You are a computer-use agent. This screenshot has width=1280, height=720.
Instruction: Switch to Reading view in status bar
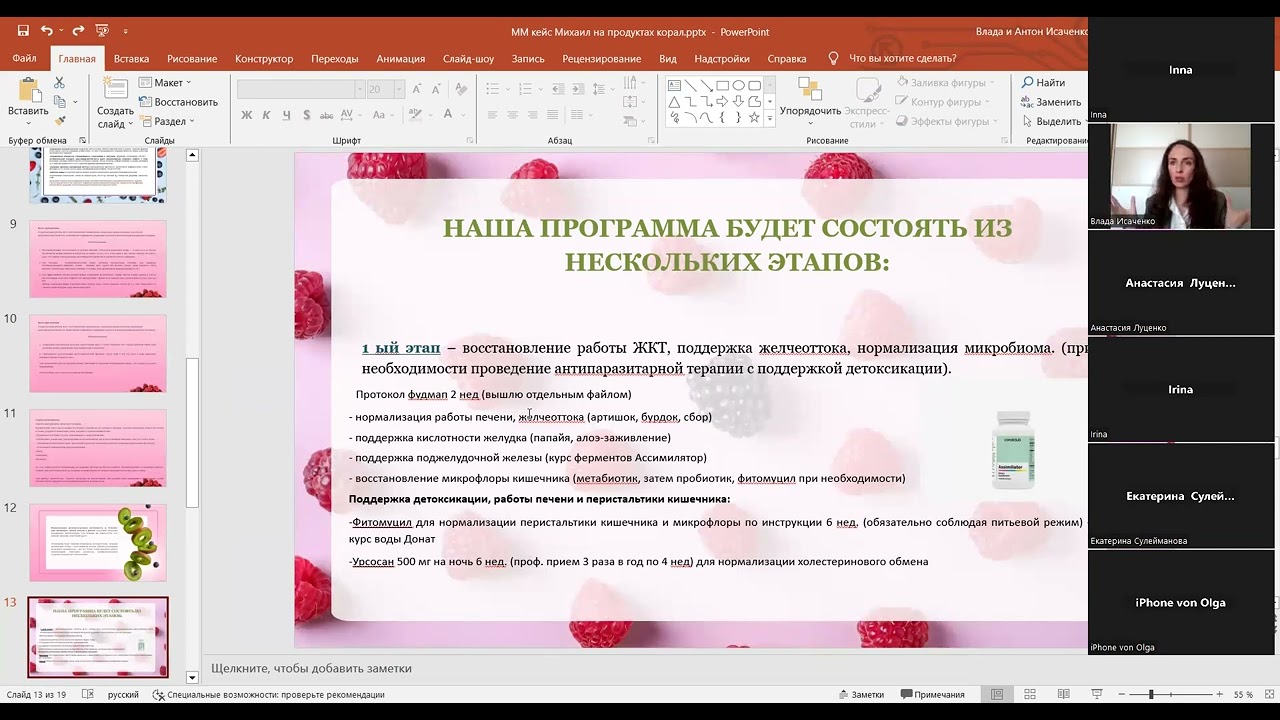[x=1063, y=694]
